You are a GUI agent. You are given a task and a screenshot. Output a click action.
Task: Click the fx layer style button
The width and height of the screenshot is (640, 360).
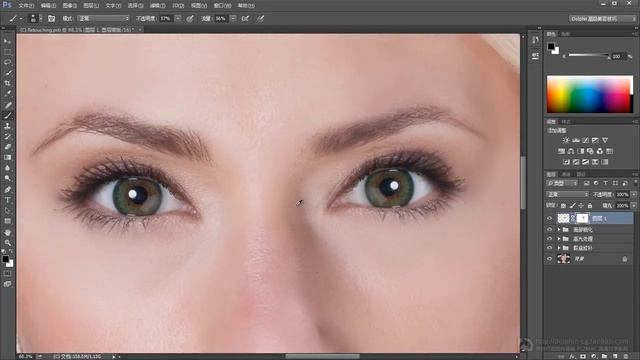tap(572, 356)
